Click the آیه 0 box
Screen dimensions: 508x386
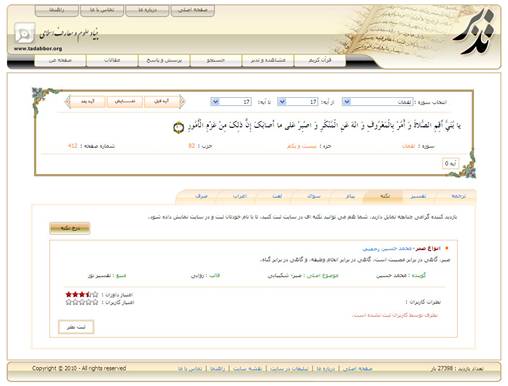(x=450, y=164)
